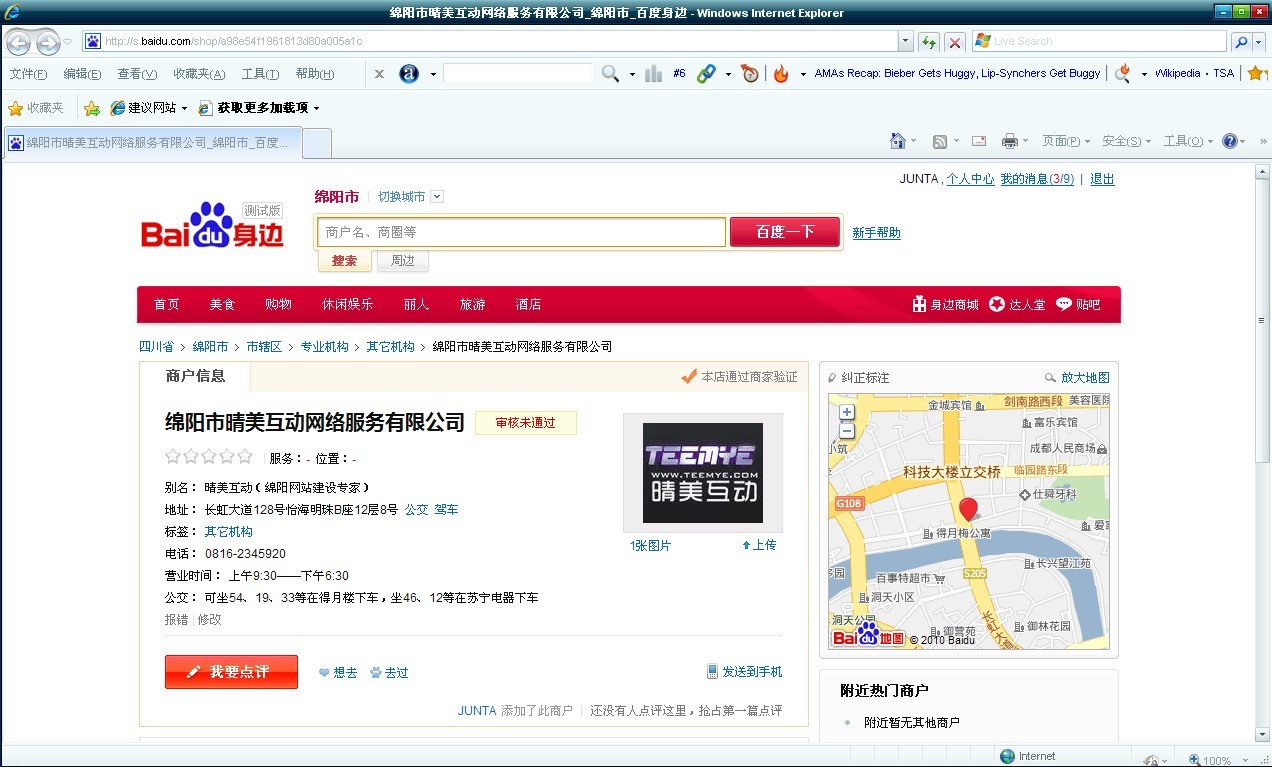This screenshot has height=767, width=1272.
Task: Click the flame magnifier search icon
Action: 1123,73
